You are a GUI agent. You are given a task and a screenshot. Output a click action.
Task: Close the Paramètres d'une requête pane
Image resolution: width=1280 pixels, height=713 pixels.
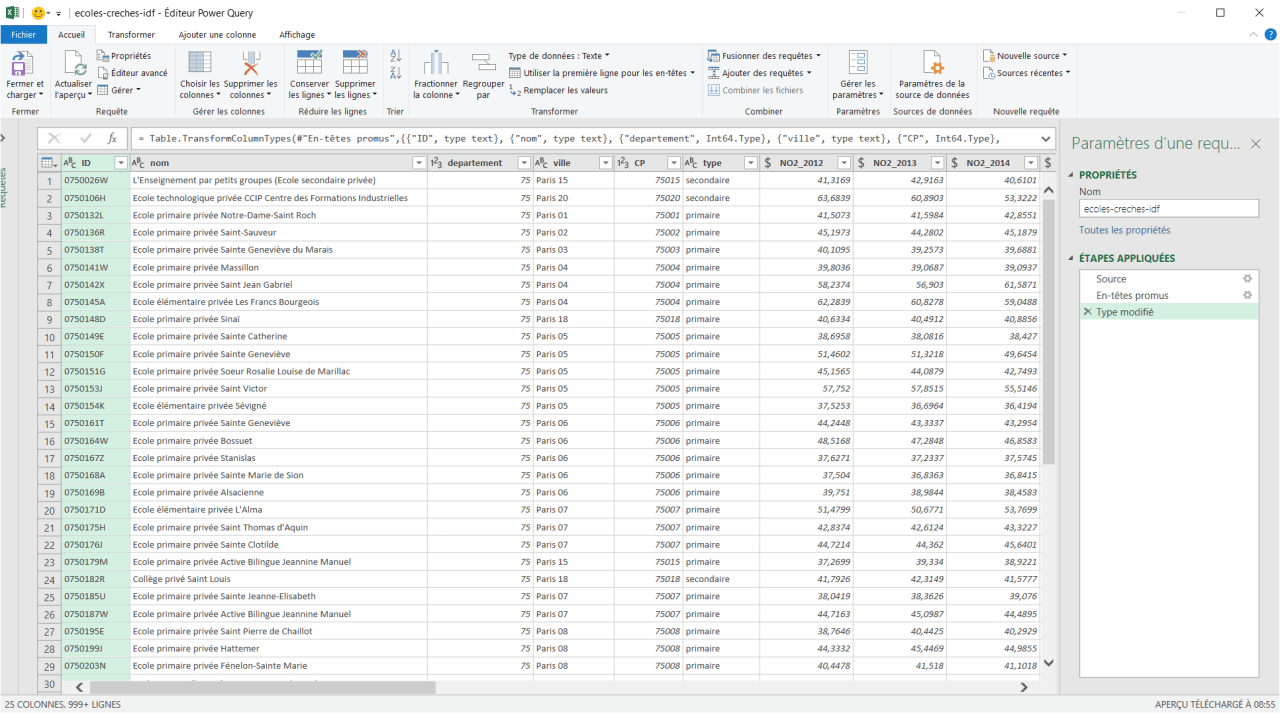(1255, 144)
